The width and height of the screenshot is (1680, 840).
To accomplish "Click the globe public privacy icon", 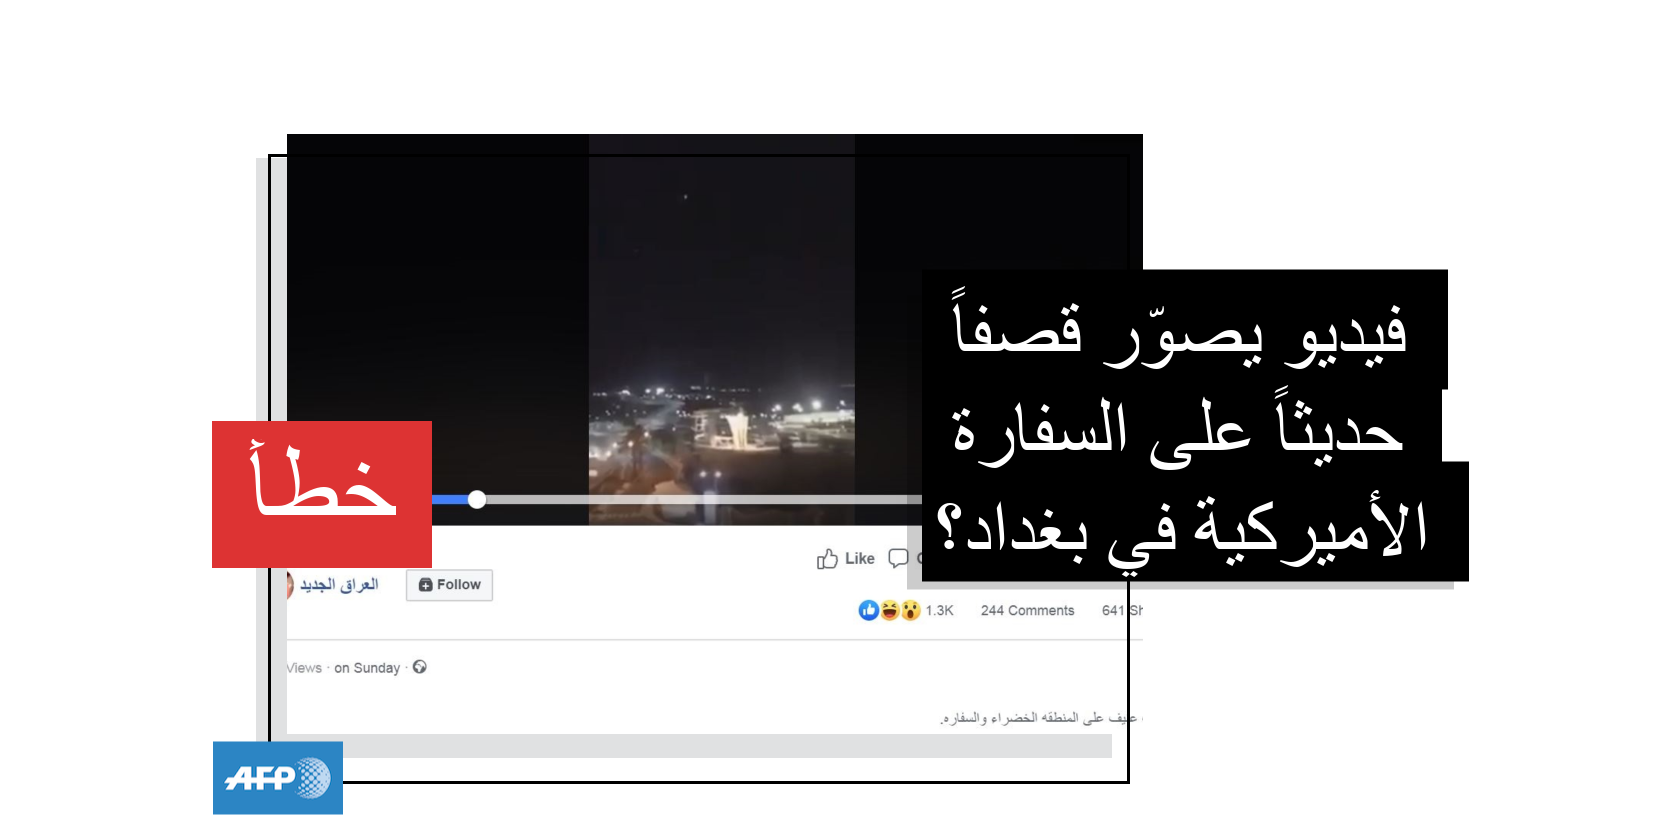I will pos(420,667).
